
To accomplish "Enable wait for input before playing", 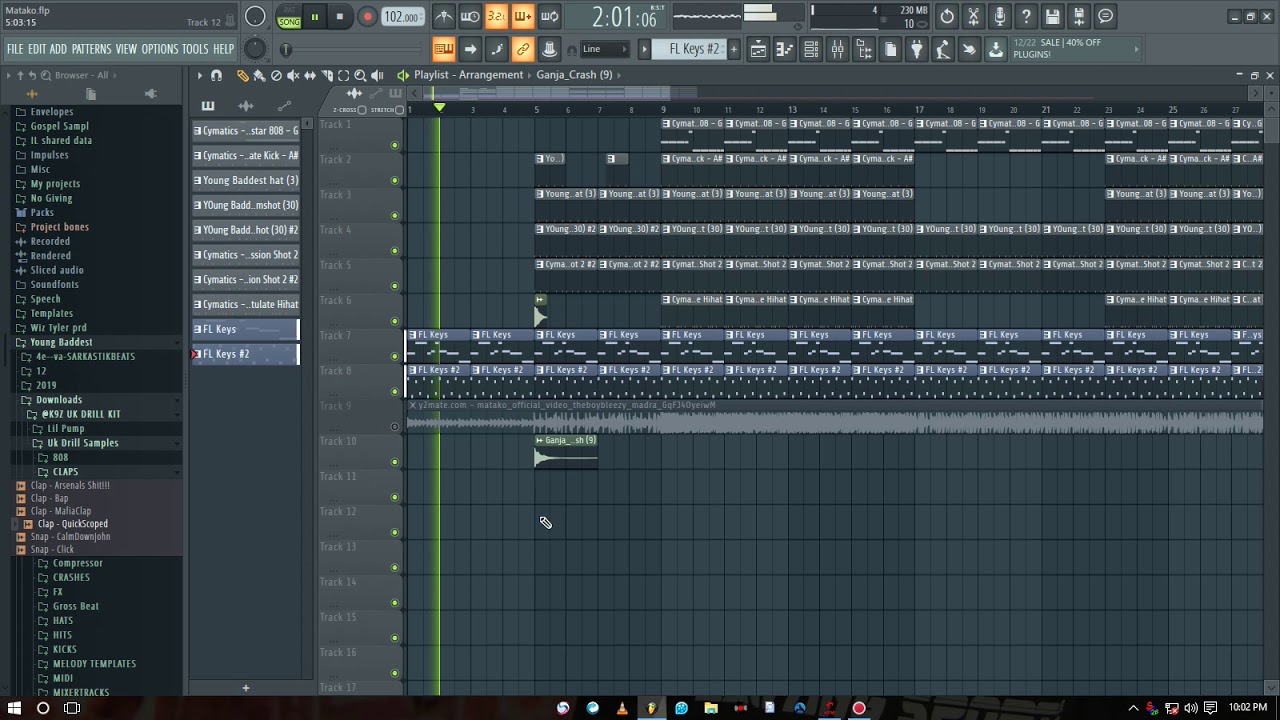I will tap(470, 16).
